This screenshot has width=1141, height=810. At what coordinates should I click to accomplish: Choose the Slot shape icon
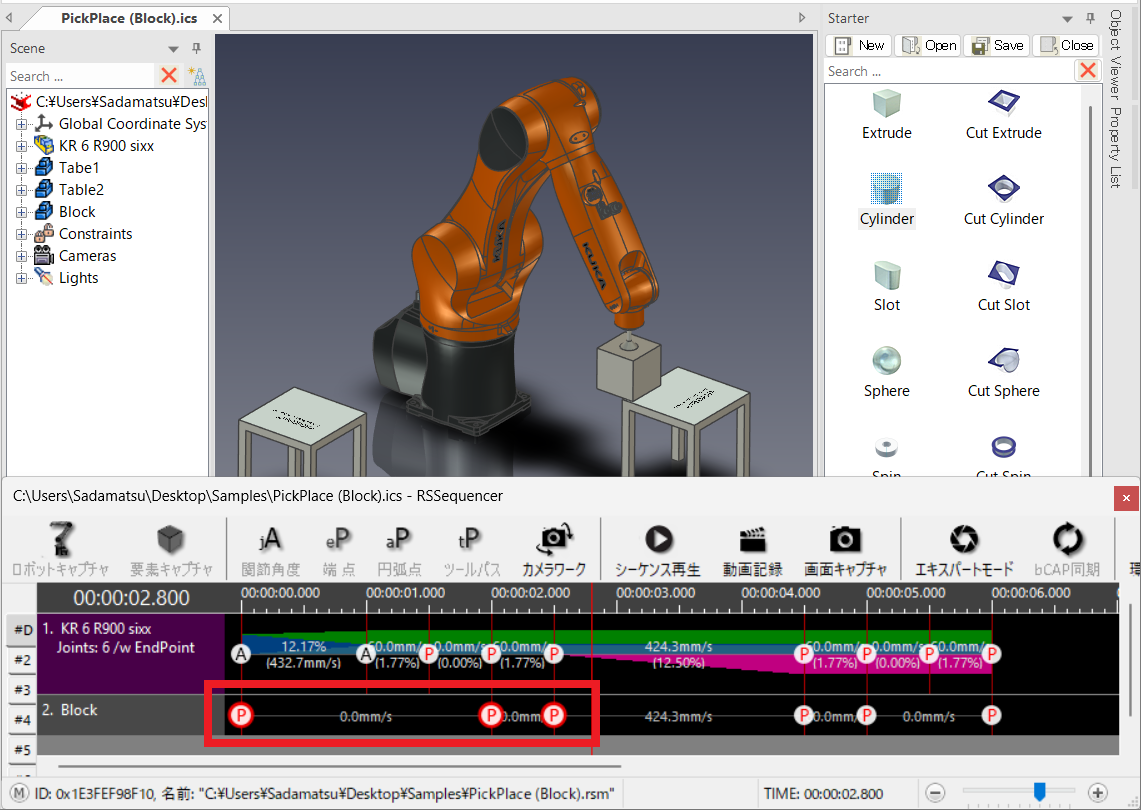pyautogui.click(x=886, y=275)
